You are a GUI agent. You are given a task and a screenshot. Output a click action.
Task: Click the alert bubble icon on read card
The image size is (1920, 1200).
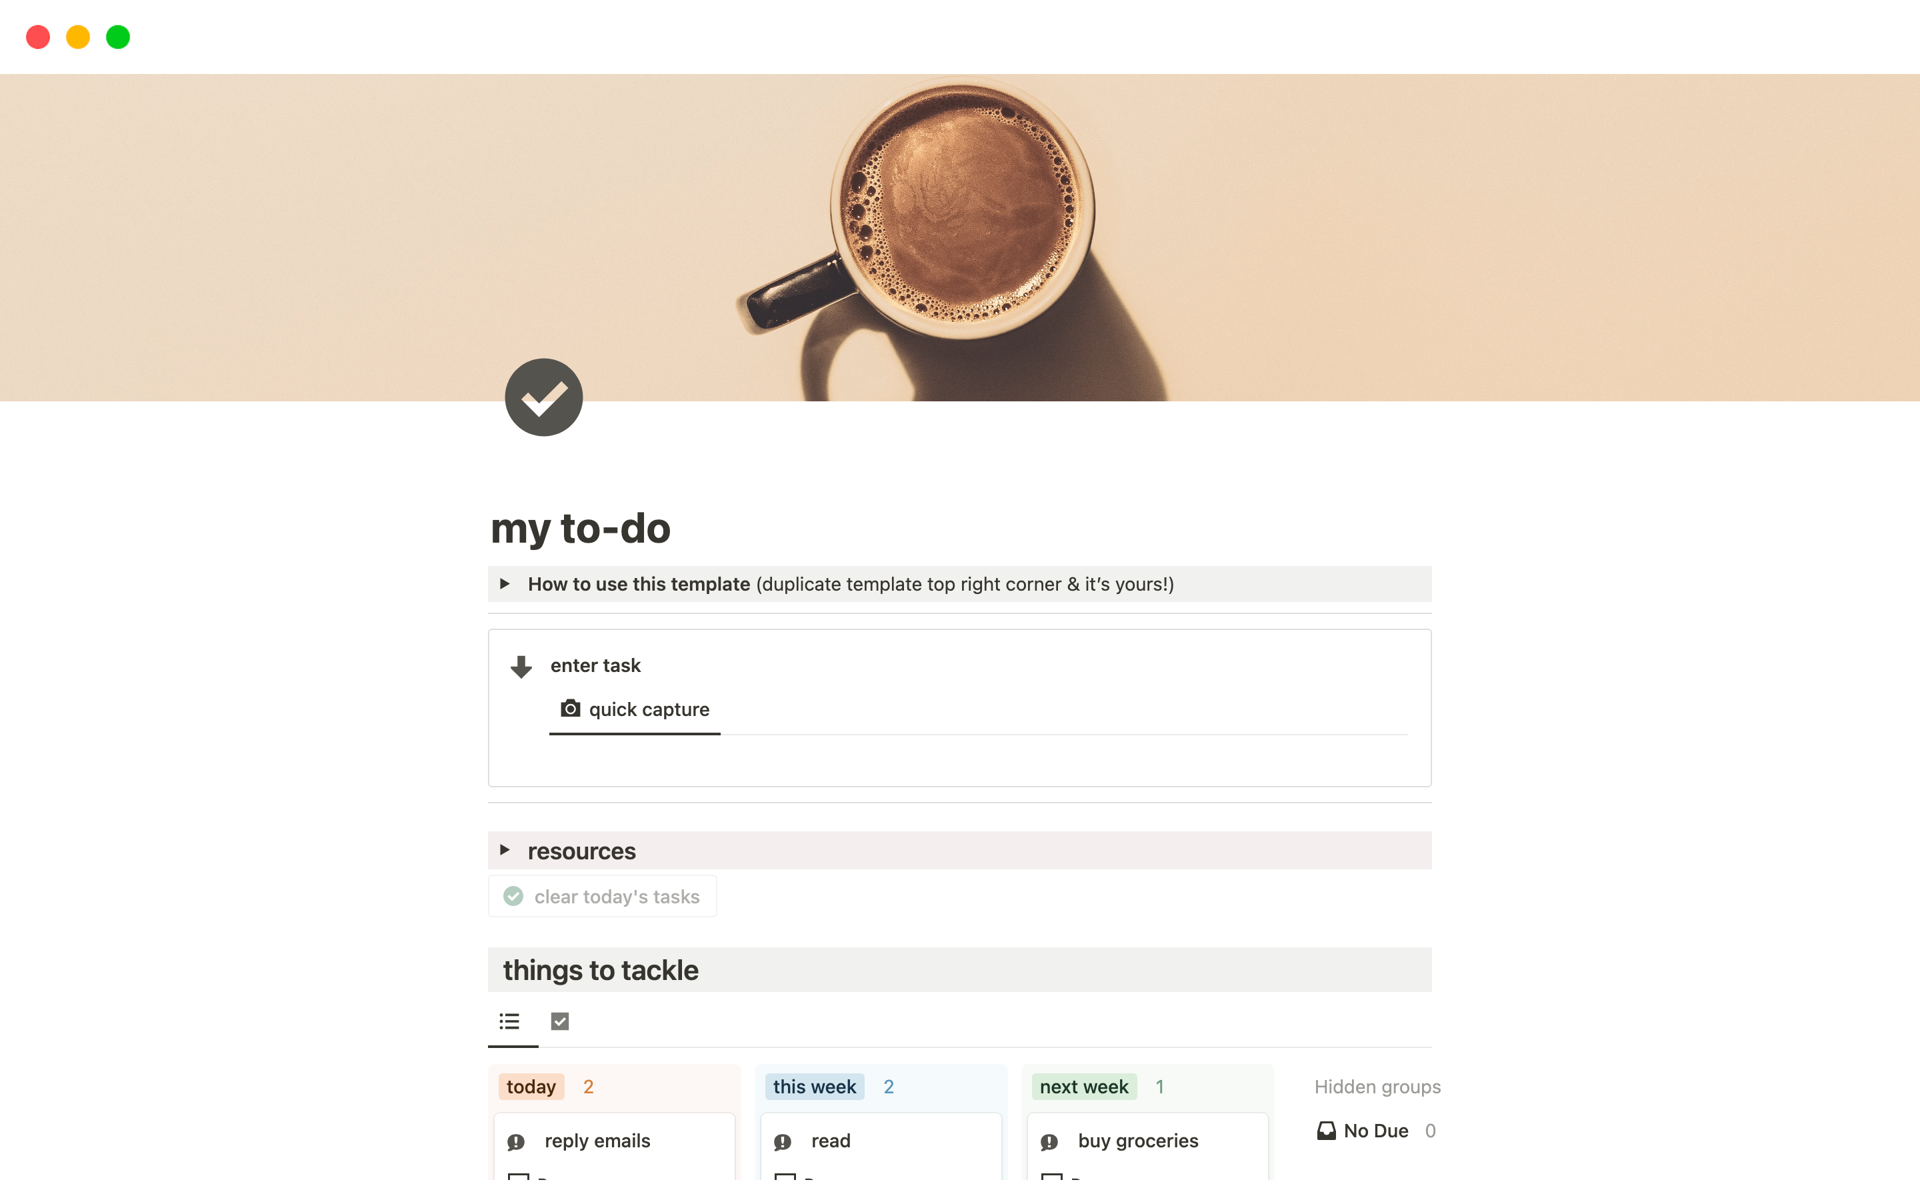783,1141
